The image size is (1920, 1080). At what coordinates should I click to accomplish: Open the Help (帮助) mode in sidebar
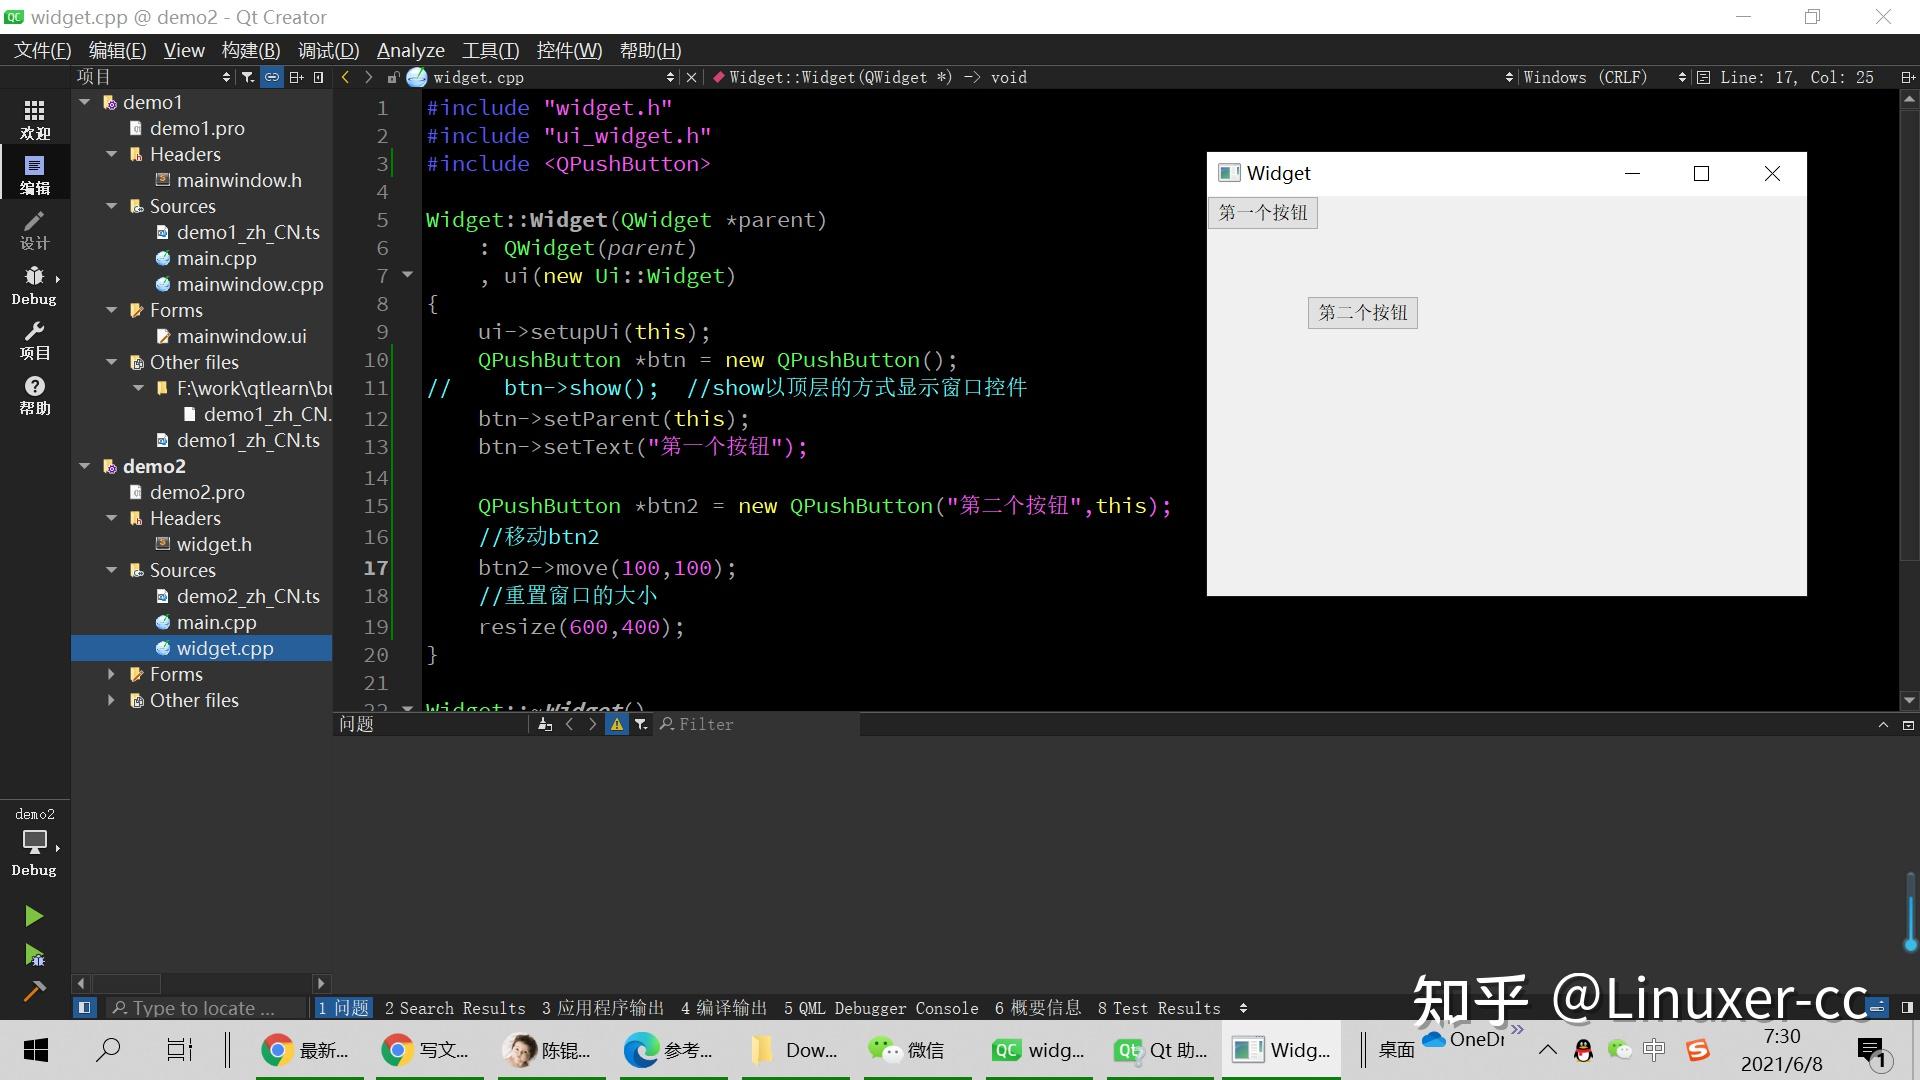click(34, 395)
